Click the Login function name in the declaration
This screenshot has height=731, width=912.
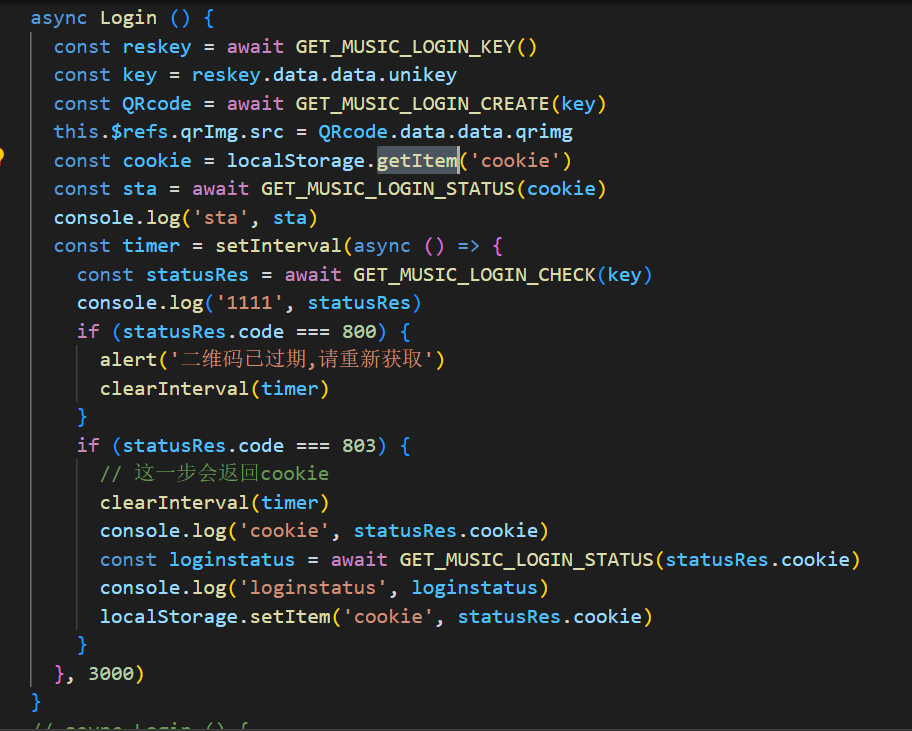129,18
